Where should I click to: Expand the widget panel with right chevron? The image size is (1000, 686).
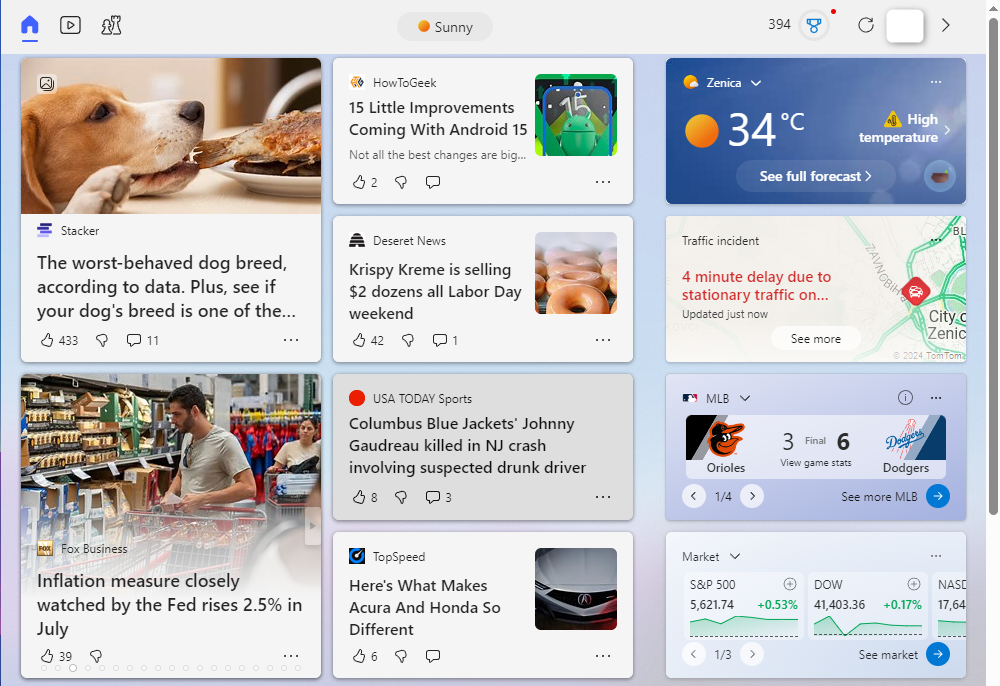[946, 26]
